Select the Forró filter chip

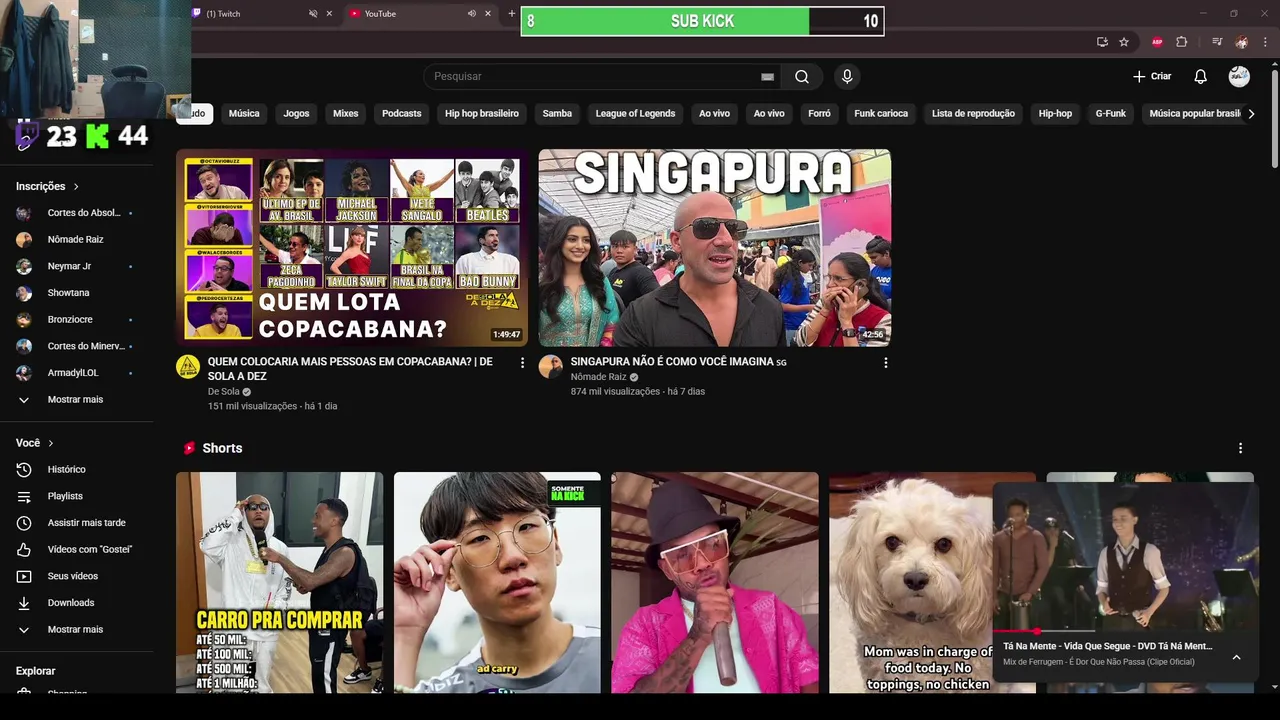pyautogui.click(x=819, y=114)
